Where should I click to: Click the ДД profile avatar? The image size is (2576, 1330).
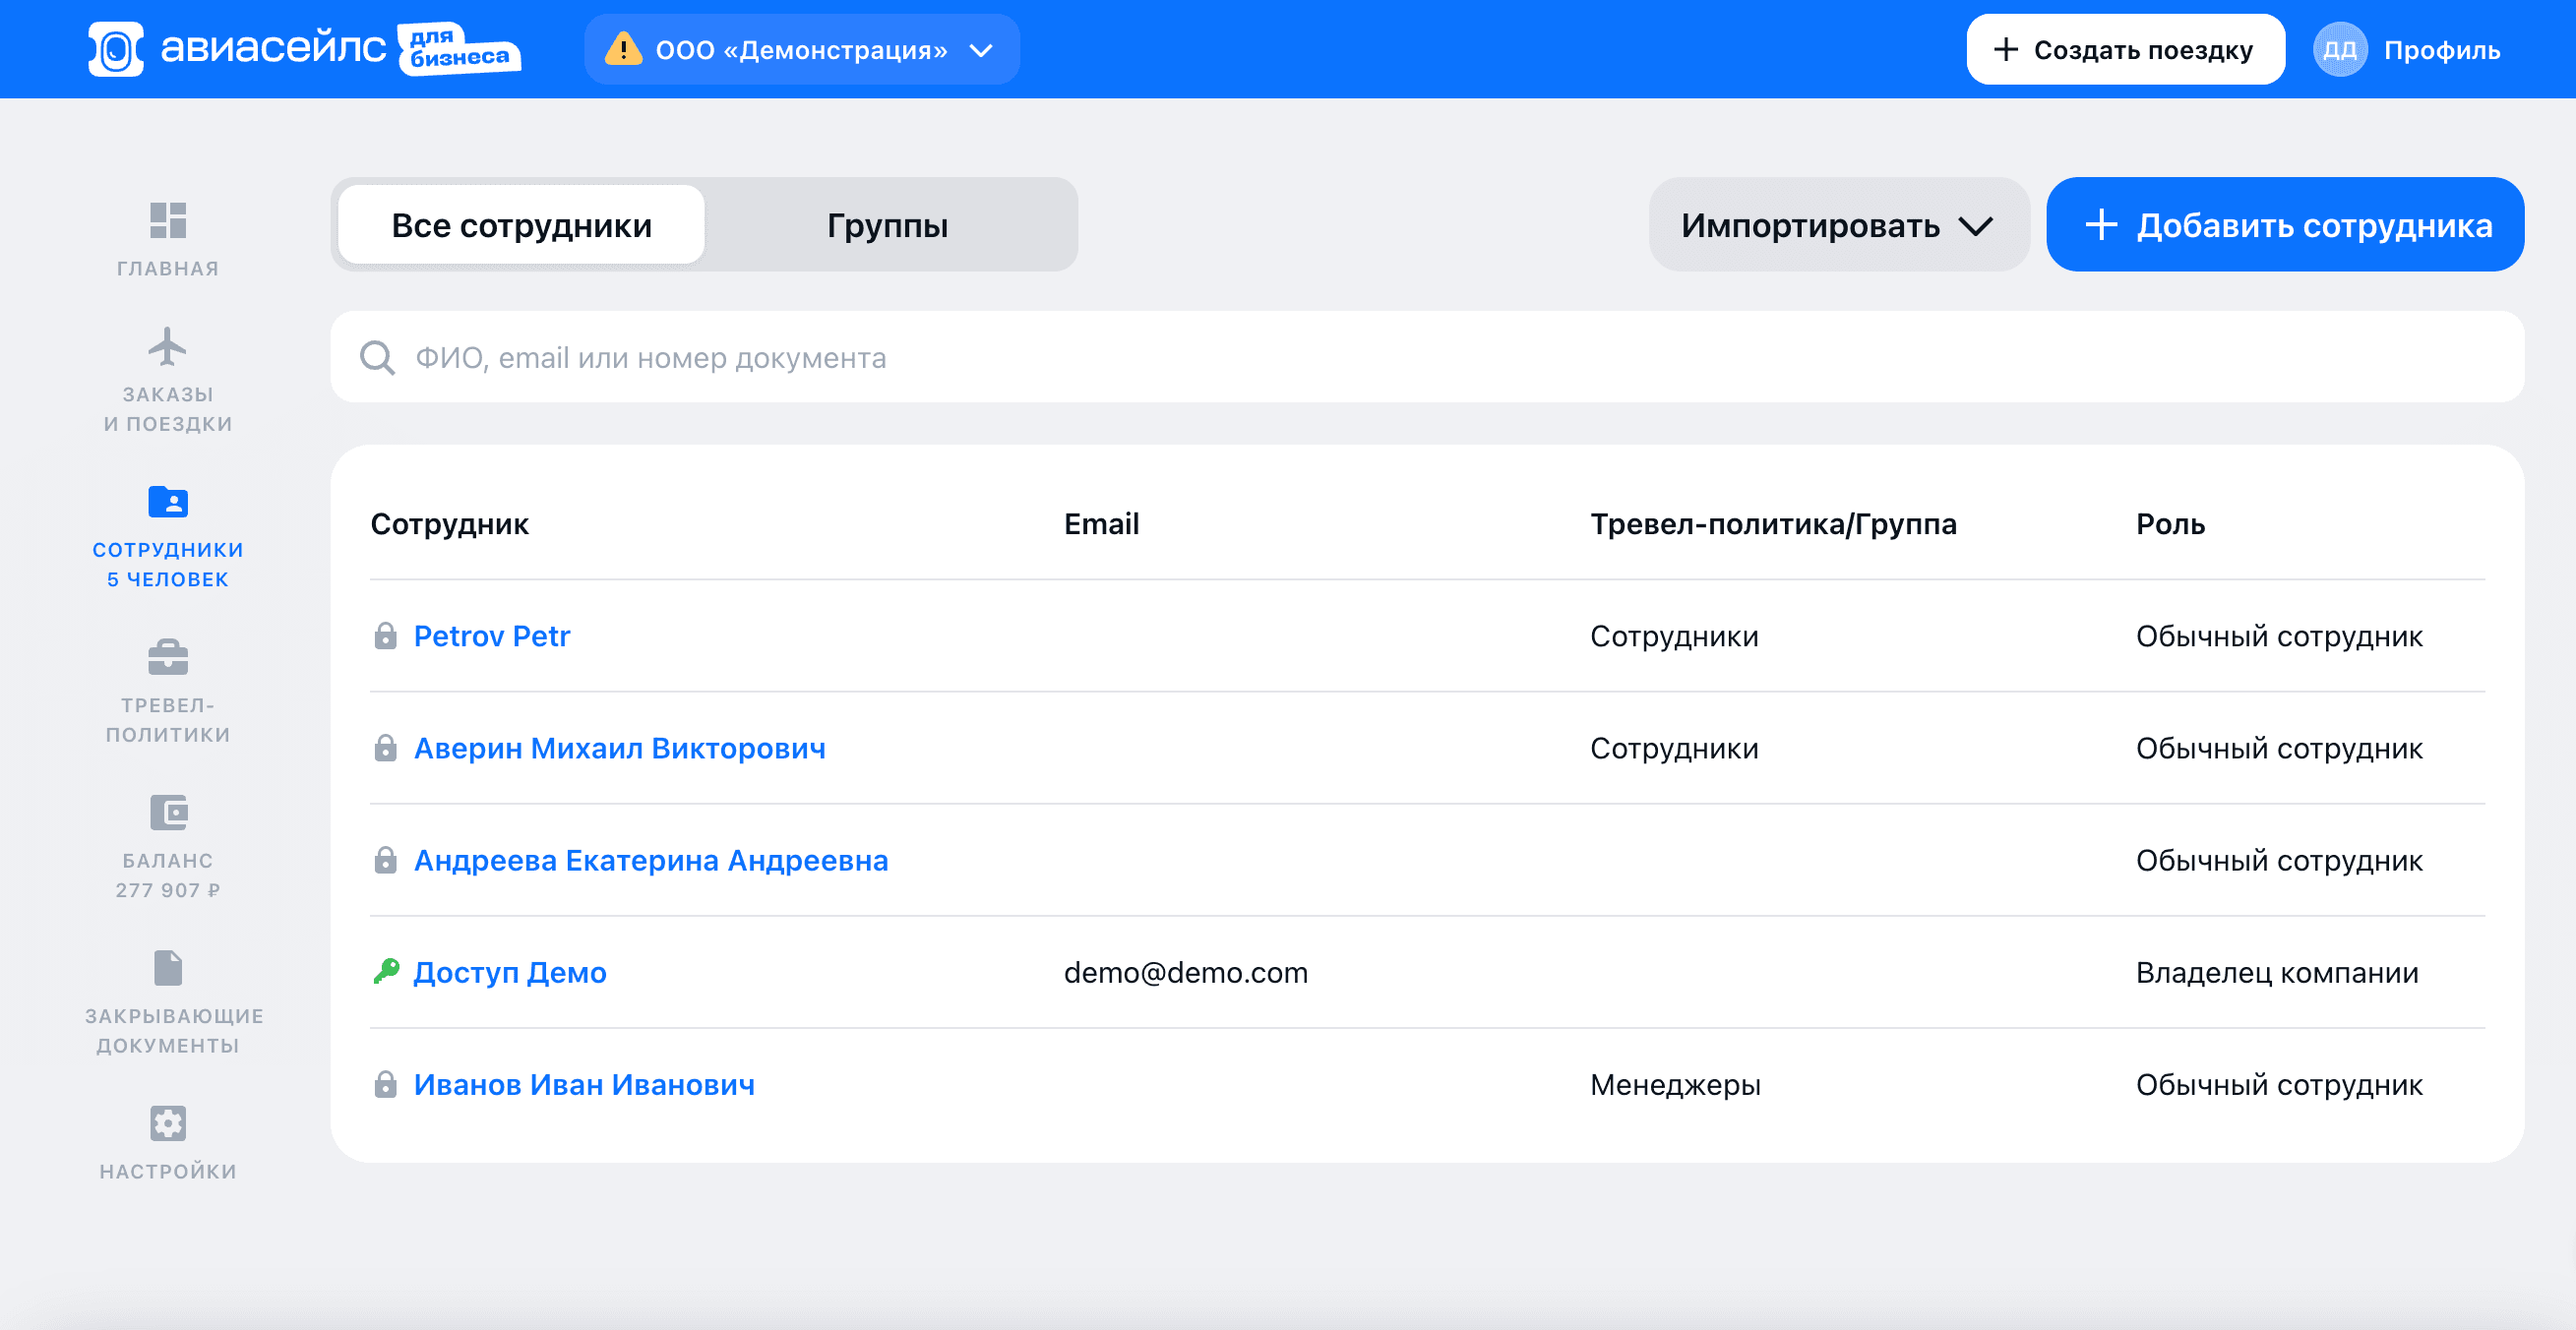pyautogui.click(x=2340, y=48)
